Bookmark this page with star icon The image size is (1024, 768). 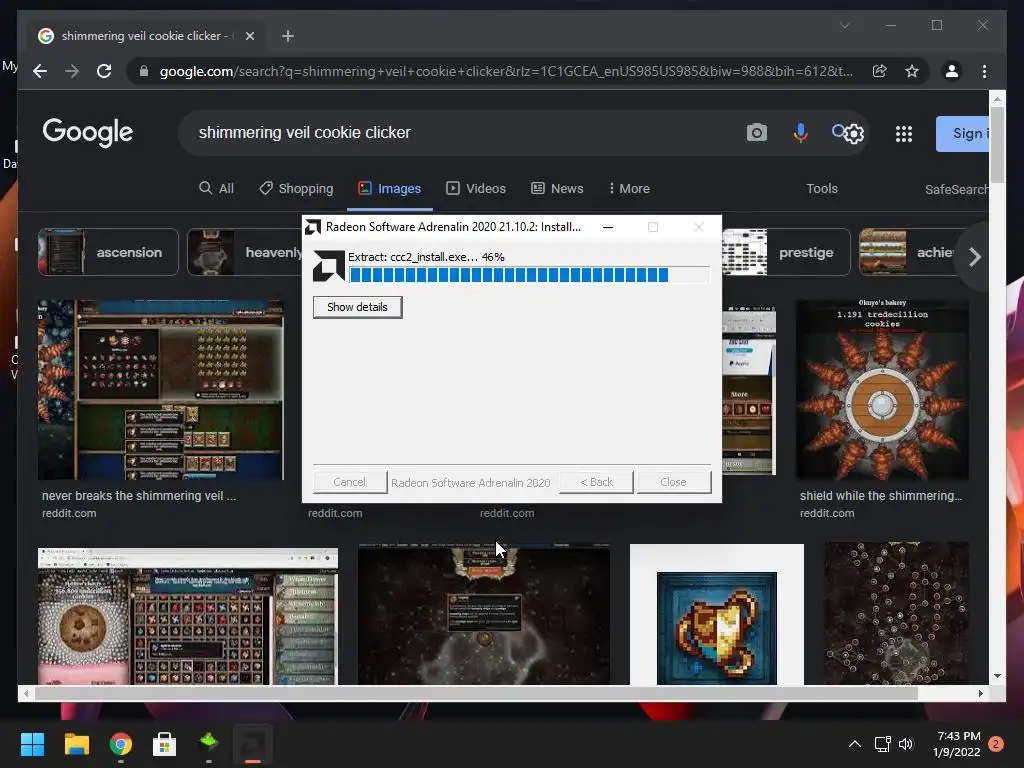[x=912, y=71]
